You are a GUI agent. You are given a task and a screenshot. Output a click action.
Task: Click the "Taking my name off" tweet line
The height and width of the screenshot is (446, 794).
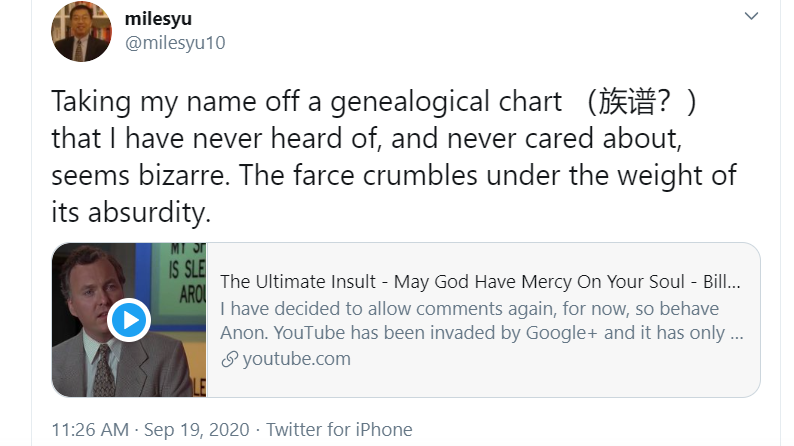[374, 102]
